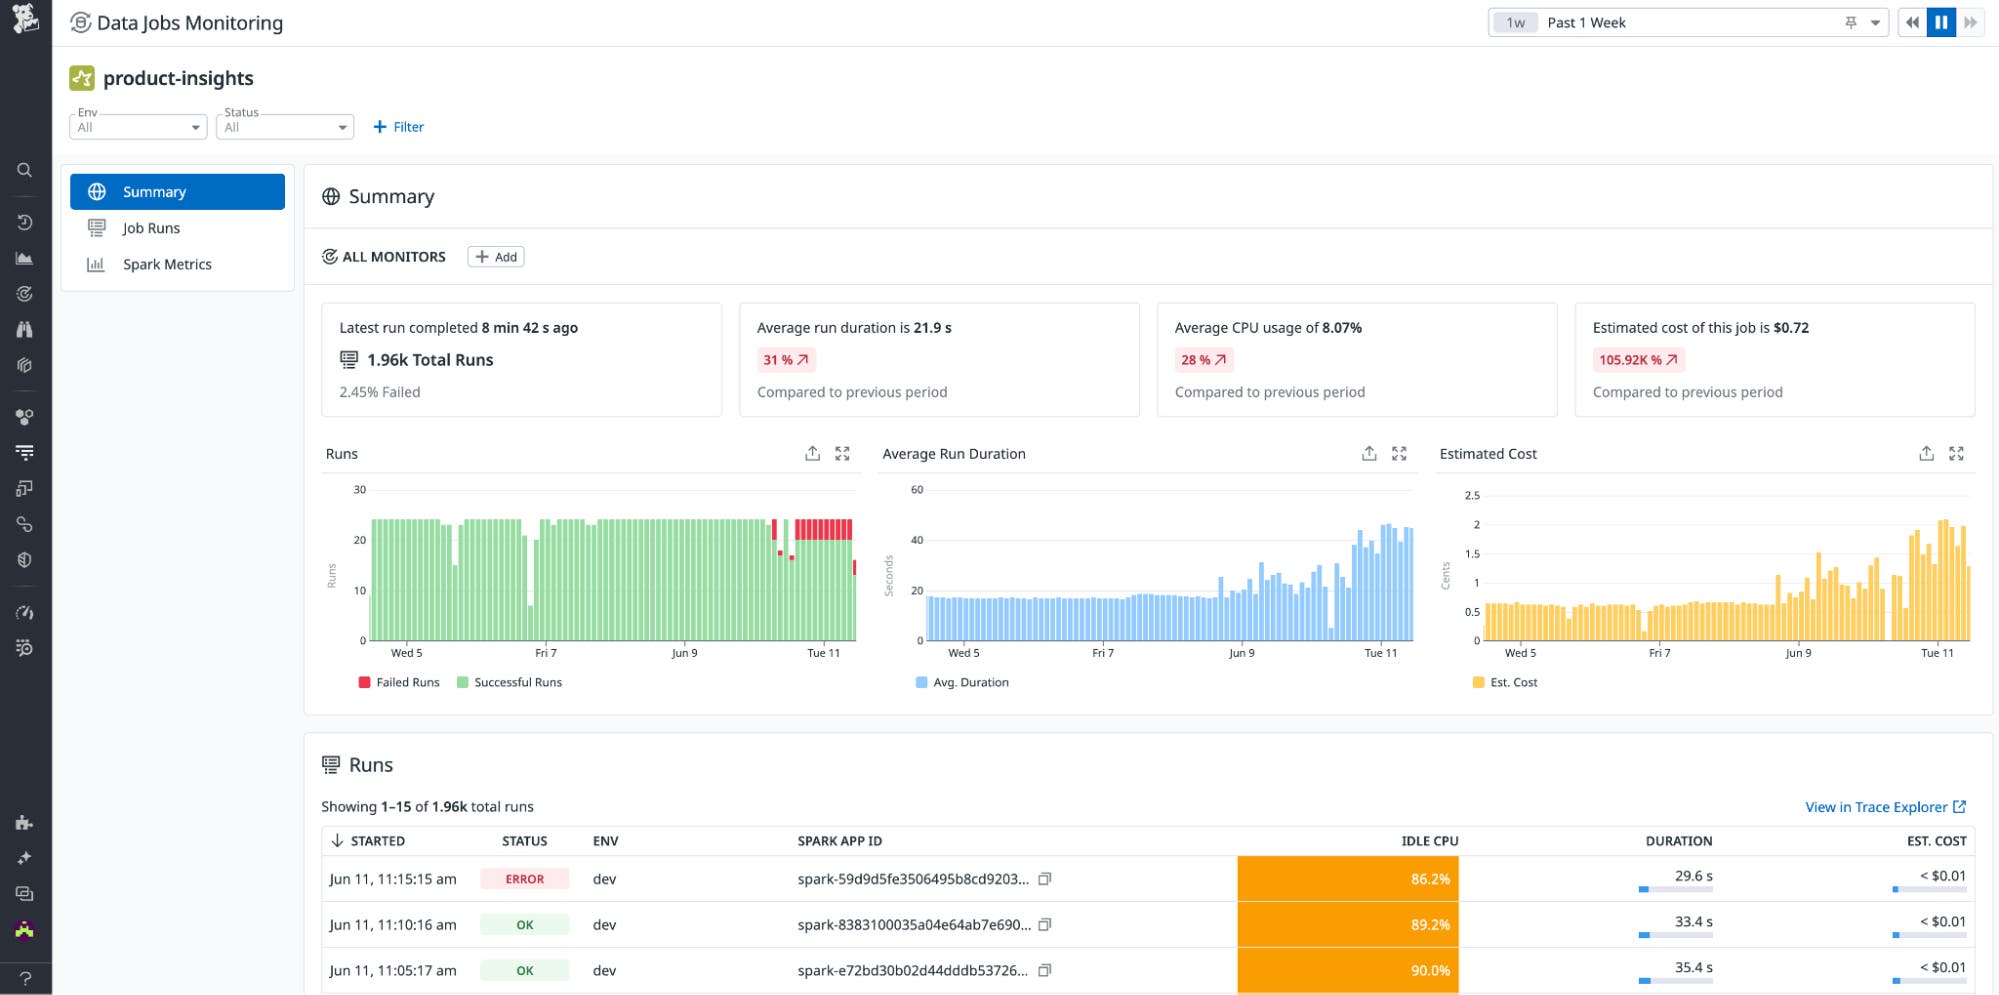Image resolution: width=1999 pixels, height=995 pixels.
Task: Pause live time updates
Action: tap(1941, 22)
